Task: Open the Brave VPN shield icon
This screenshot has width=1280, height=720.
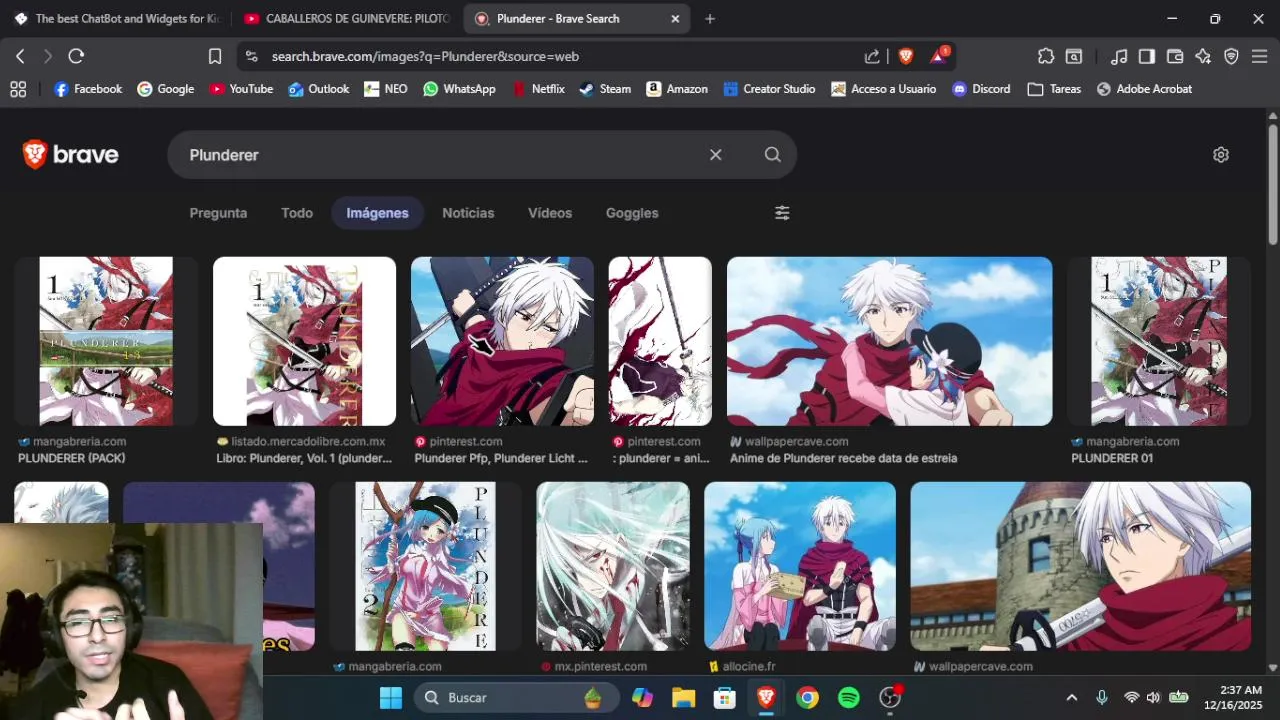Action: click(1231, 57)
